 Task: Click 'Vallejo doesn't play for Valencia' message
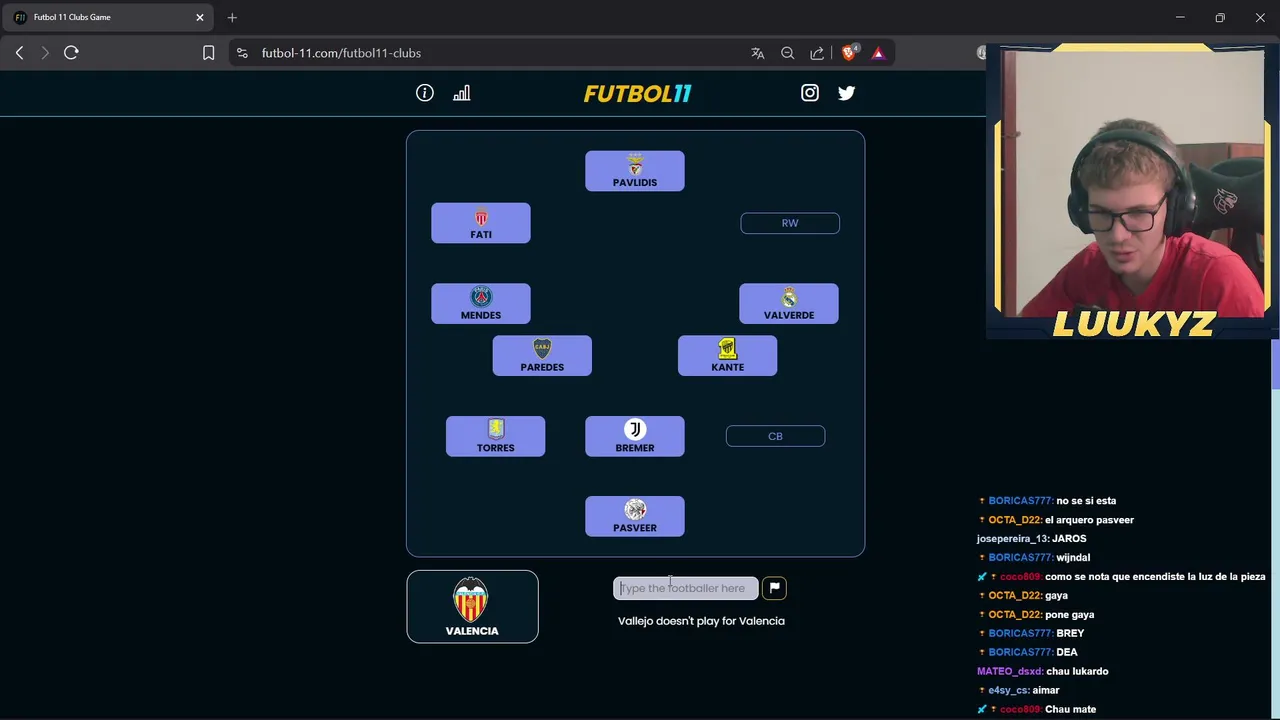(x=701, y=621)
